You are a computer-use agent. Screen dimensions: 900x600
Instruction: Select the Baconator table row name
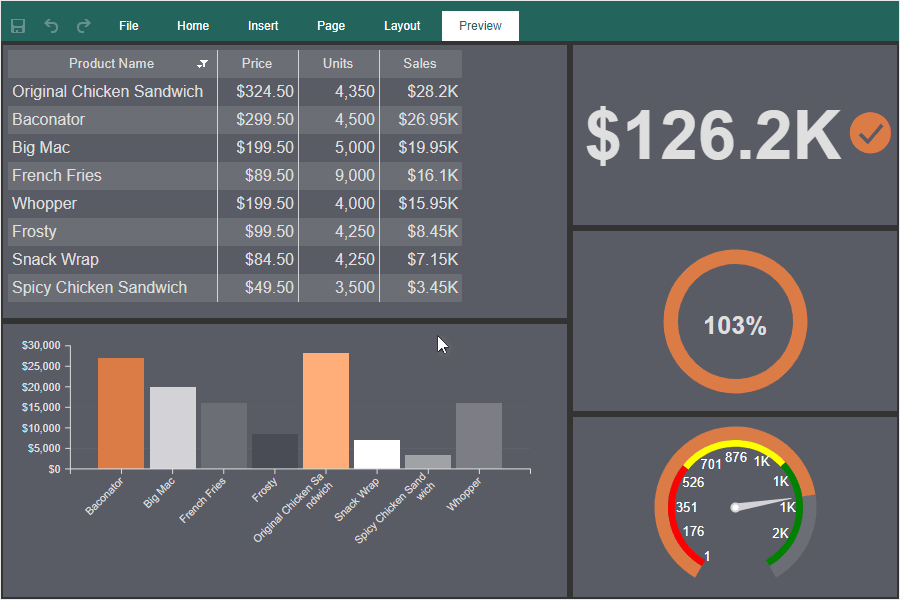[49, 119]
